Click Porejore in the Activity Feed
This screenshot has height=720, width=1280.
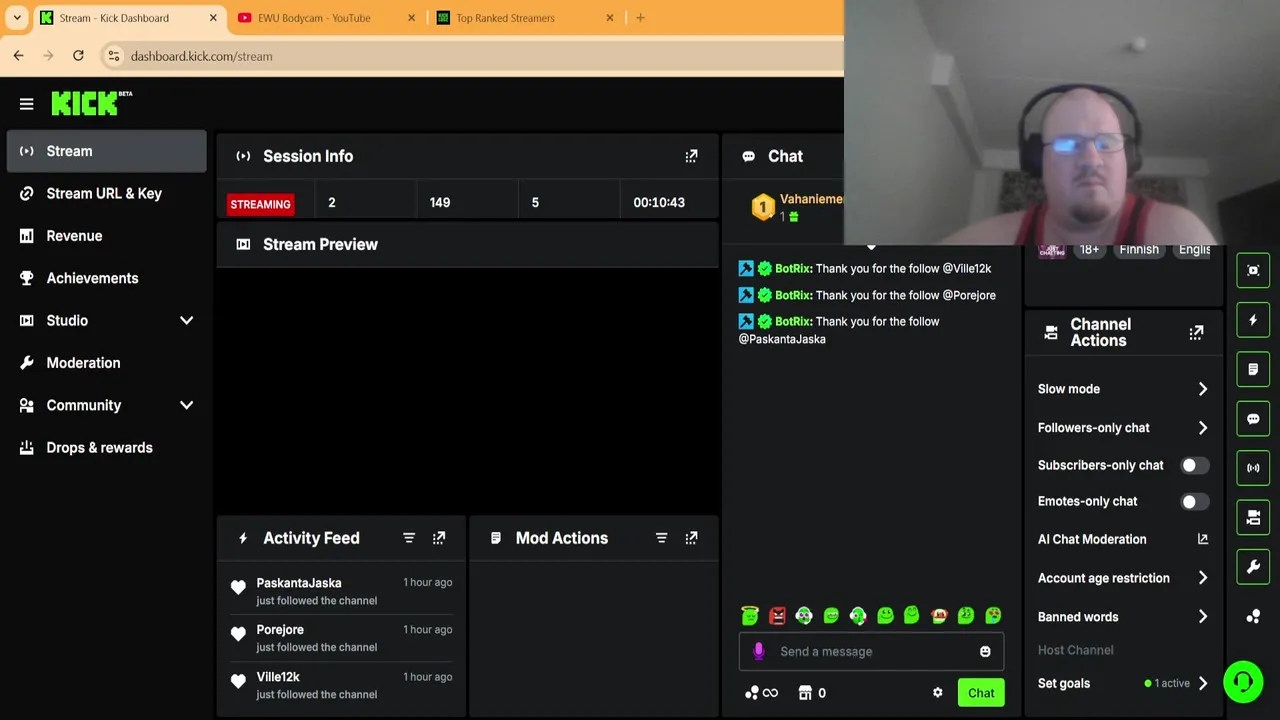click(280, 630)
